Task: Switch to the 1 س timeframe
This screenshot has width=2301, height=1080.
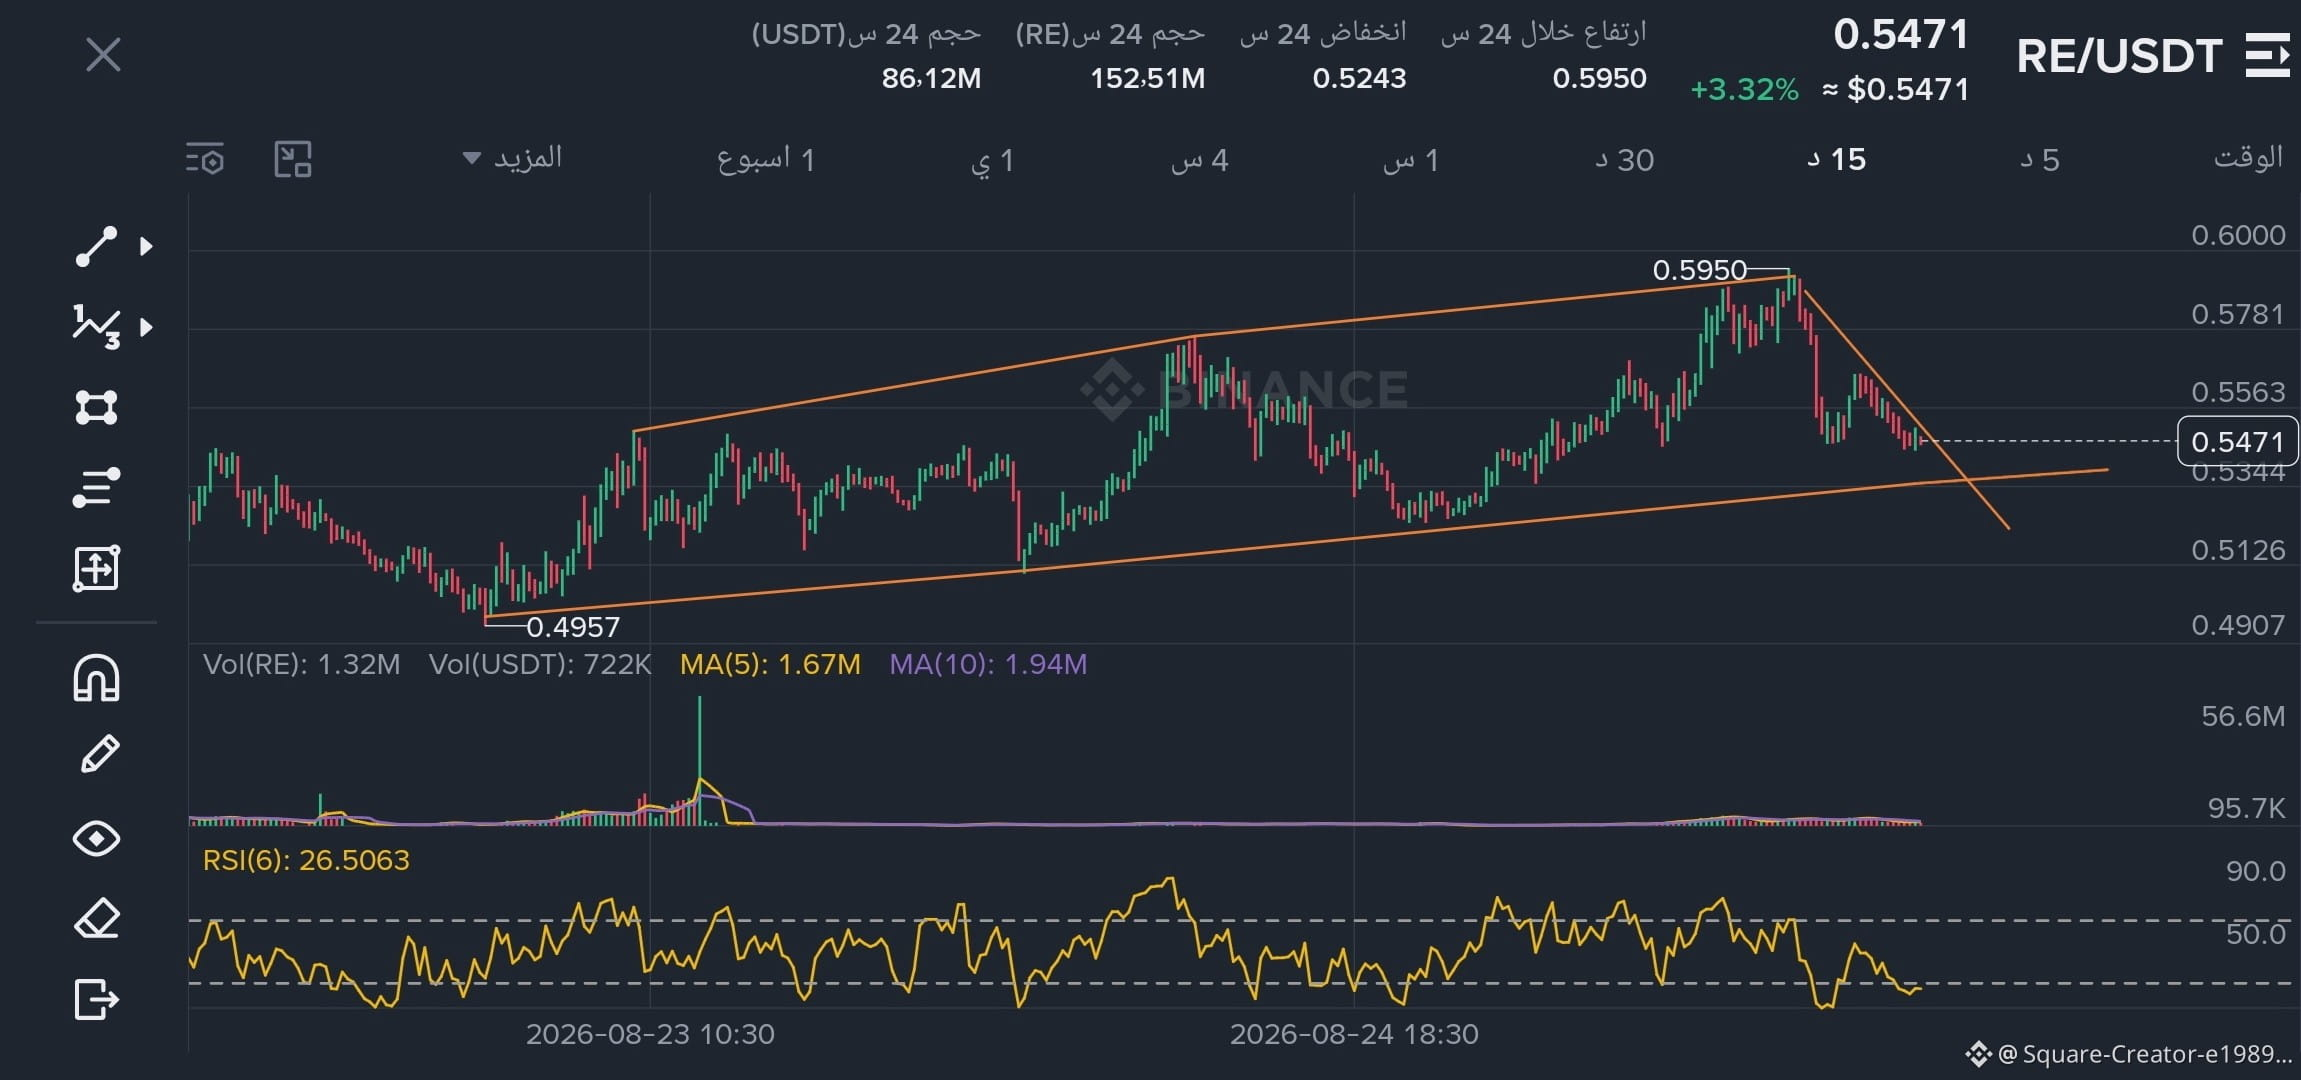Action: pos(1411,160)
